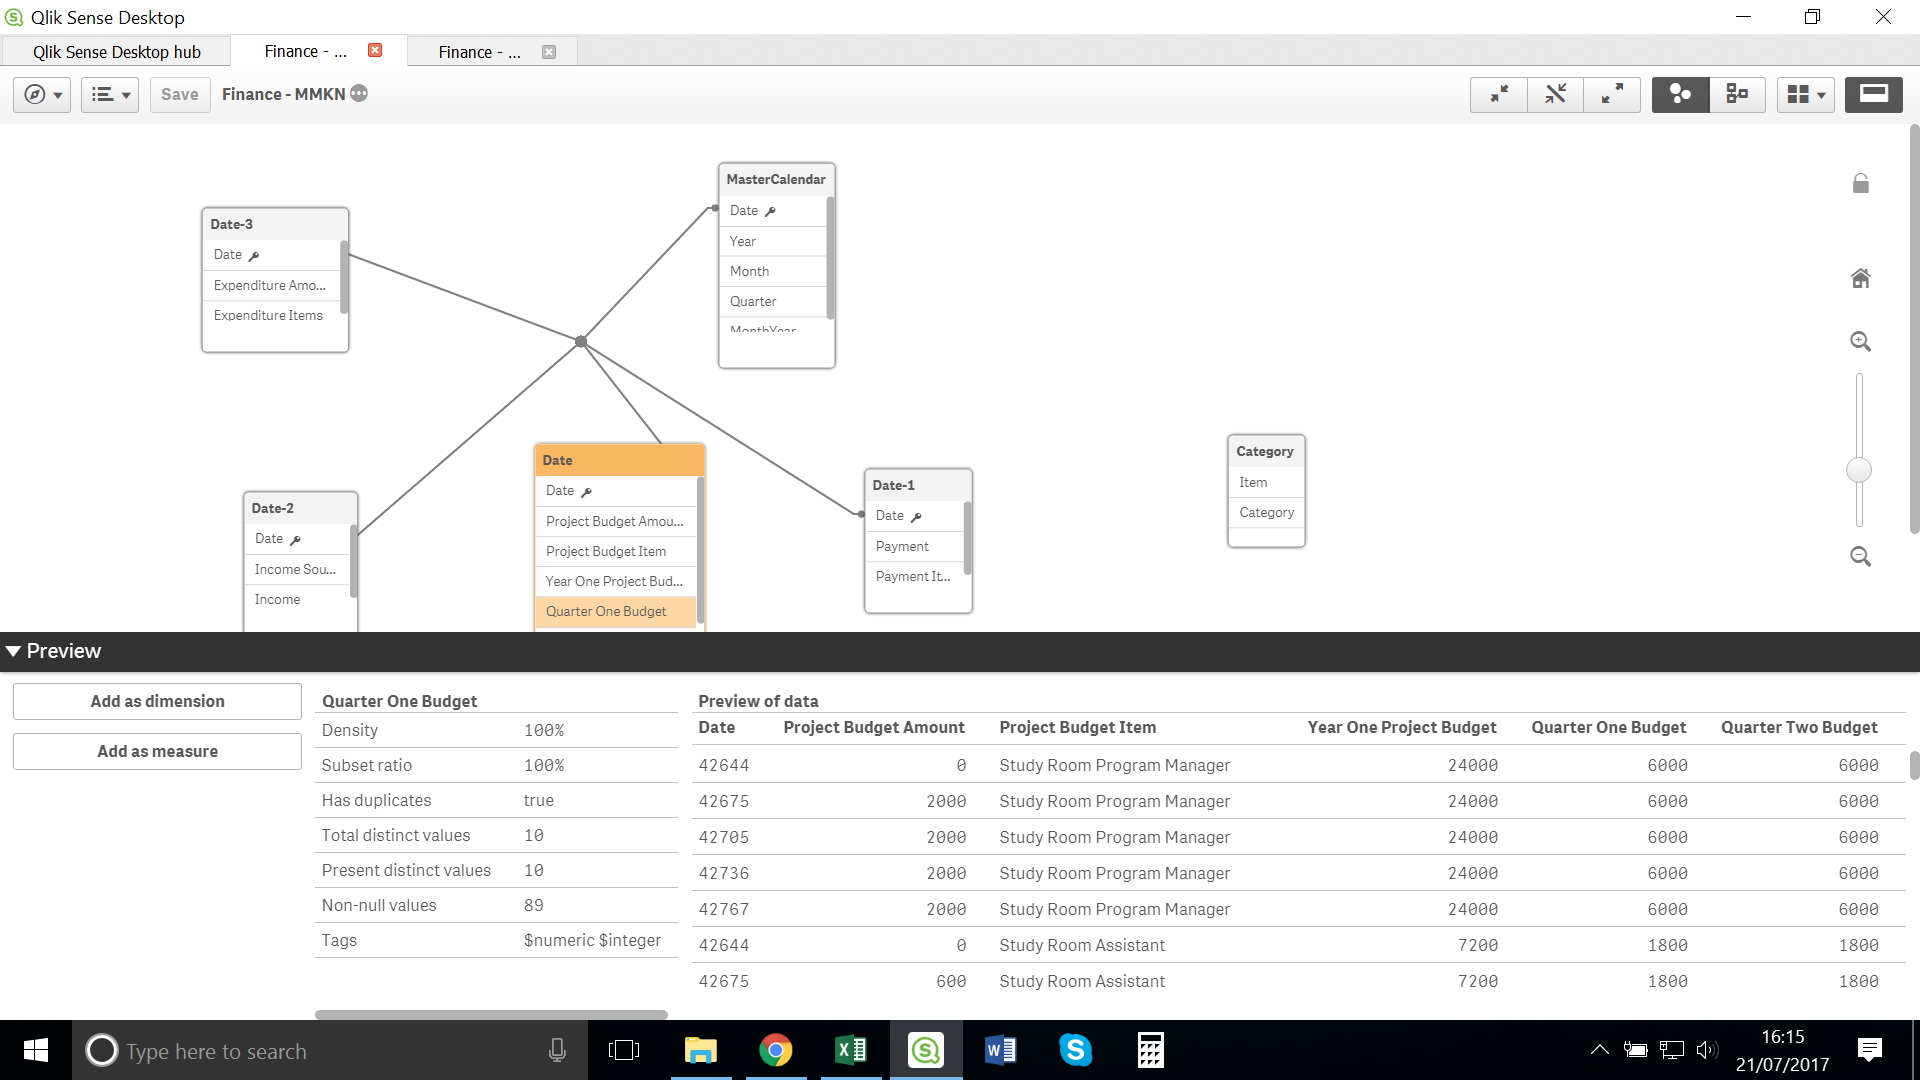Switch to Qlik Sense Desktop hub tab
Viewport: 1920px width, 1080px height.
(116, 52)
